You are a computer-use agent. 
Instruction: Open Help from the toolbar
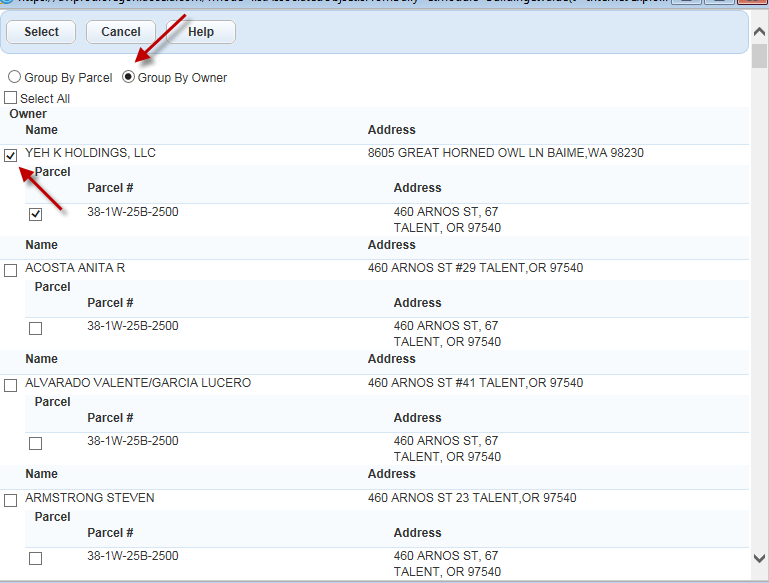click(x=200, y=32)
